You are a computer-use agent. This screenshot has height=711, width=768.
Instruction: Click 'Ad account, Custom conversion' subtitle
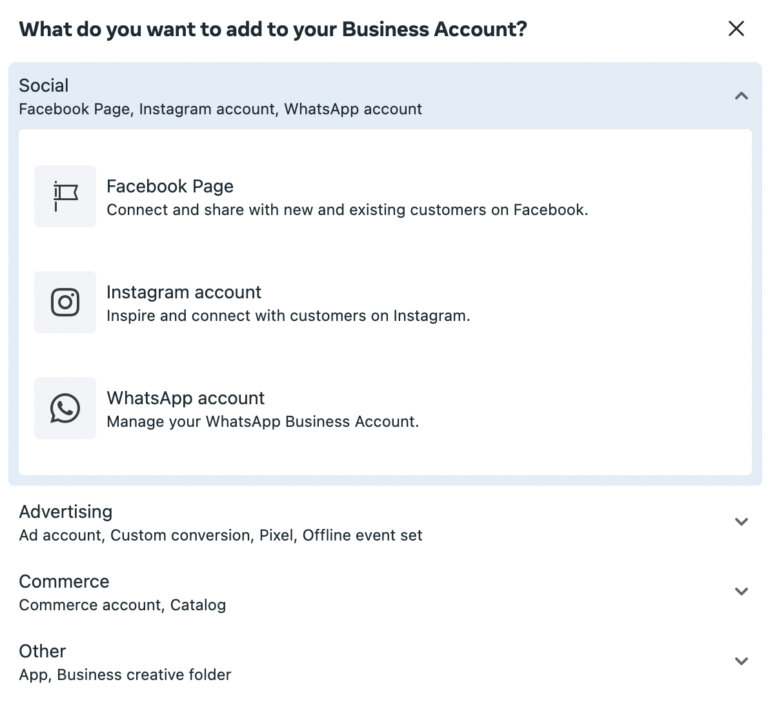[220, 535]
